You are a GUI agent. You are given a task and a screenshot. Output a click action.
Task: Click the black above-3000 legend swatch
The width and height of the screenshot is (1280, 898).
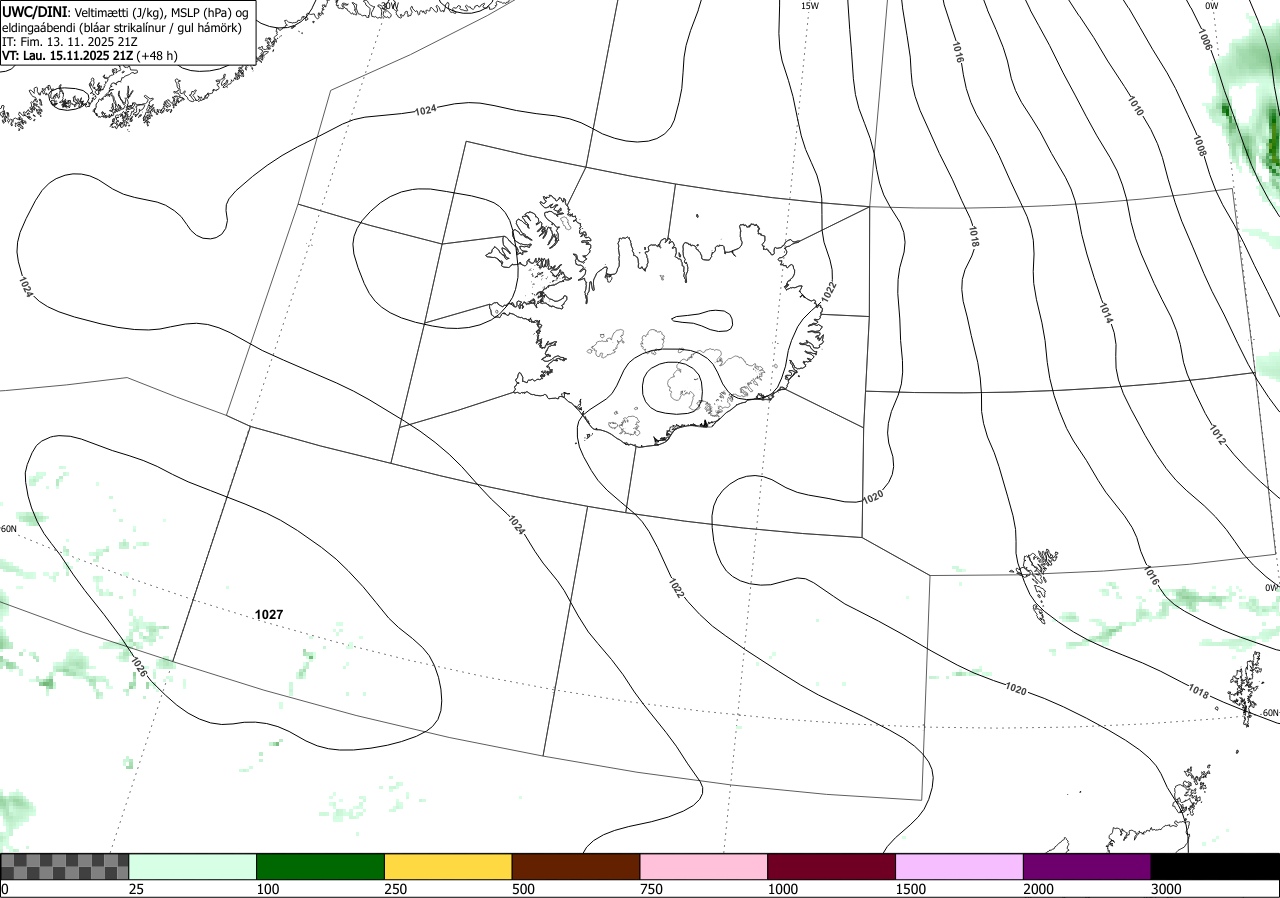pyautogui.click(x=1215, y=866)
